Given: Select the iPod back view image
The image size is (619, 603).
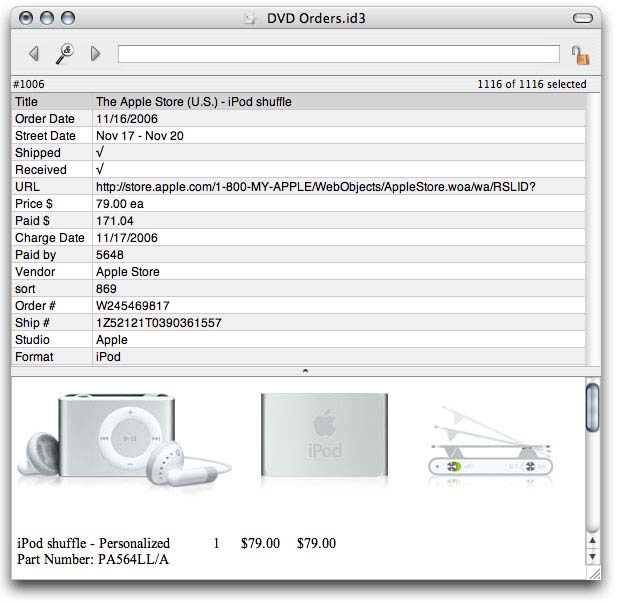Looking at the screenshot, I should [x=324, y=435].
